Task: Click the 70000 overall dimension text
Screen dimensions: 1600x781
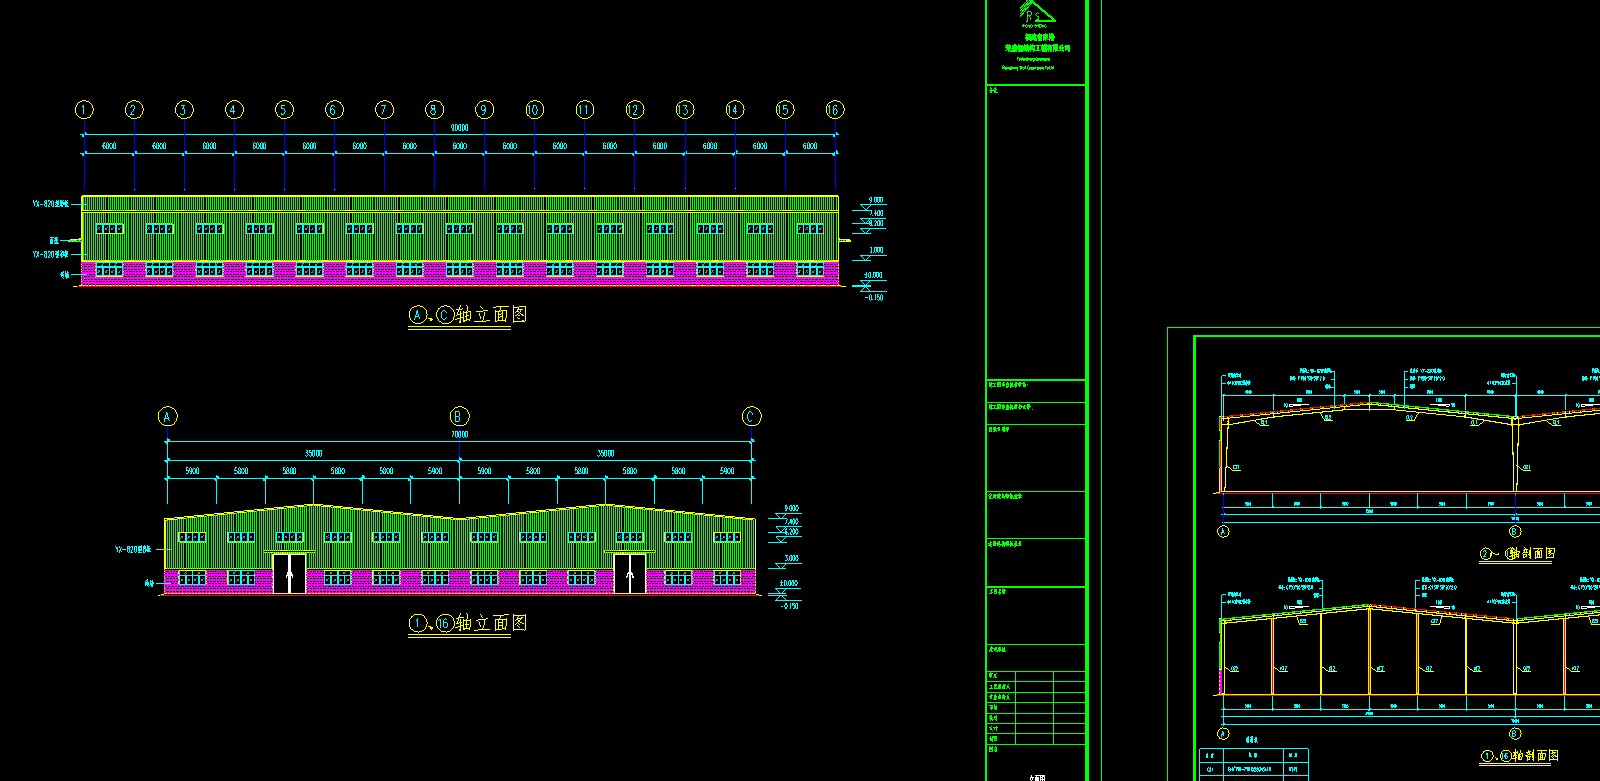Action: click(459, 435)
